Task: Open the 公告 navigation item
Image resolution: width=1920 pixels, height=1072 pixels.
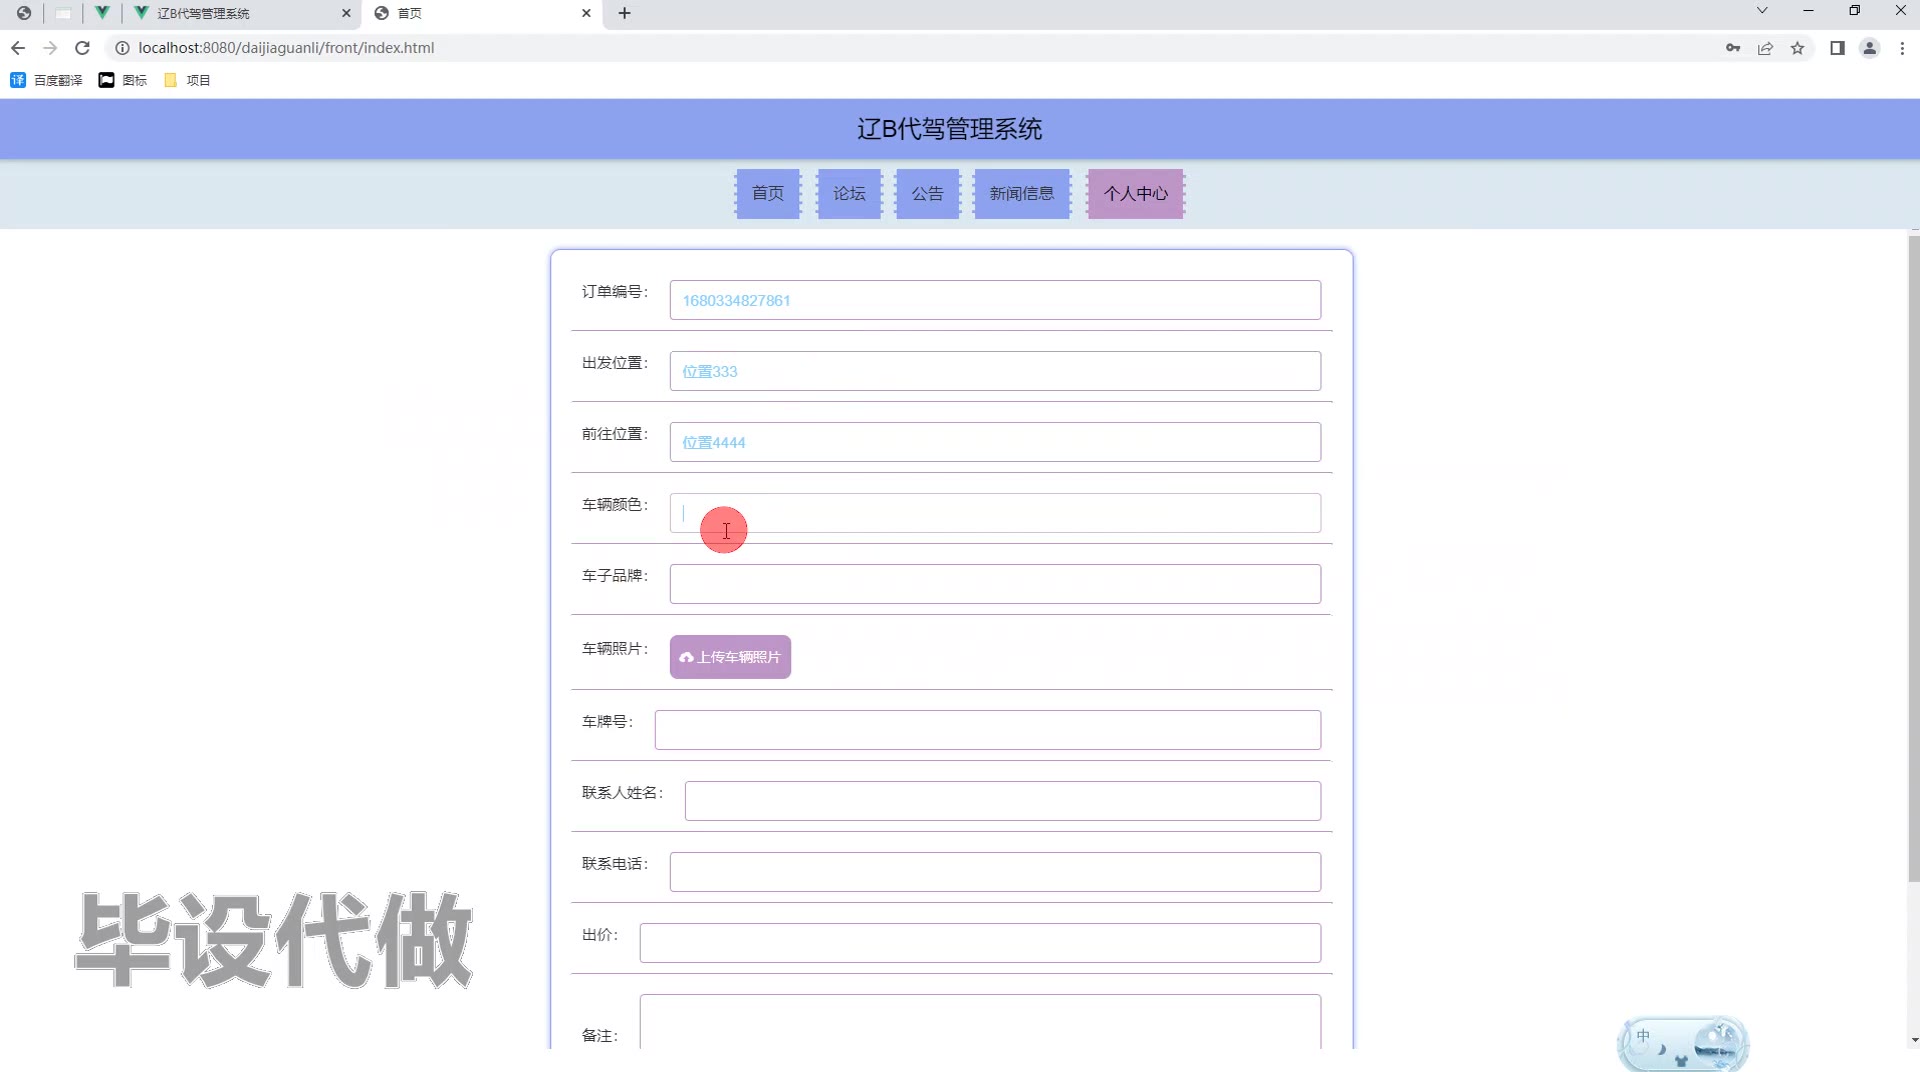Action: pos(927,194)
